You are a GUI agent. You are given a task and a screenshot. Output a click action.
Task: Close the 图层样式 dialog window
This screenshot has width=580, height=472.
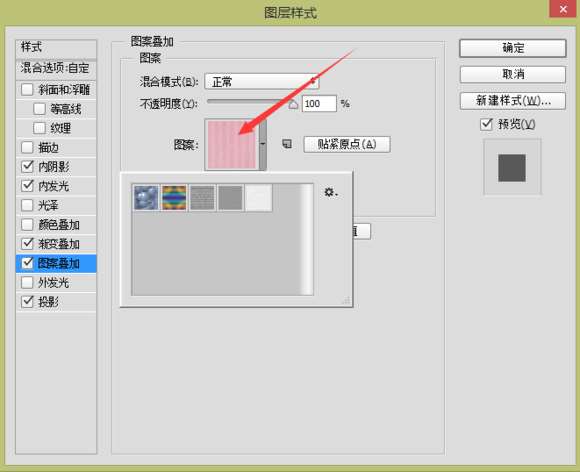tap(563, 9)
